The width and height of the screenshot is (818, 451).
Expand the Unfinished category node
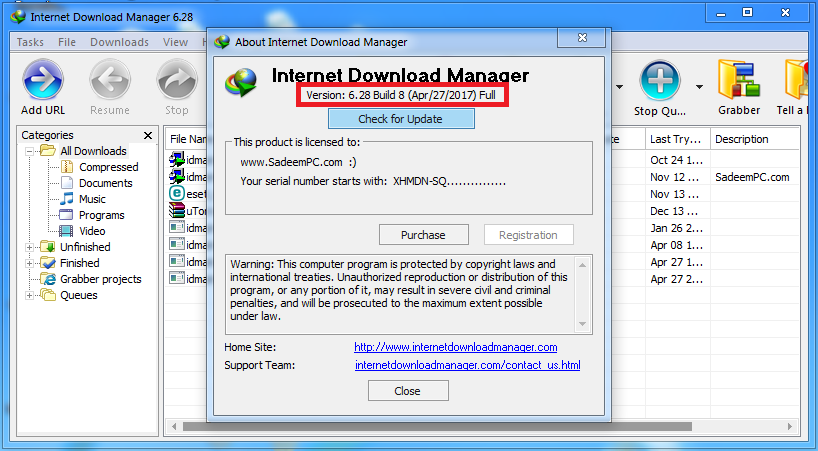30,247
